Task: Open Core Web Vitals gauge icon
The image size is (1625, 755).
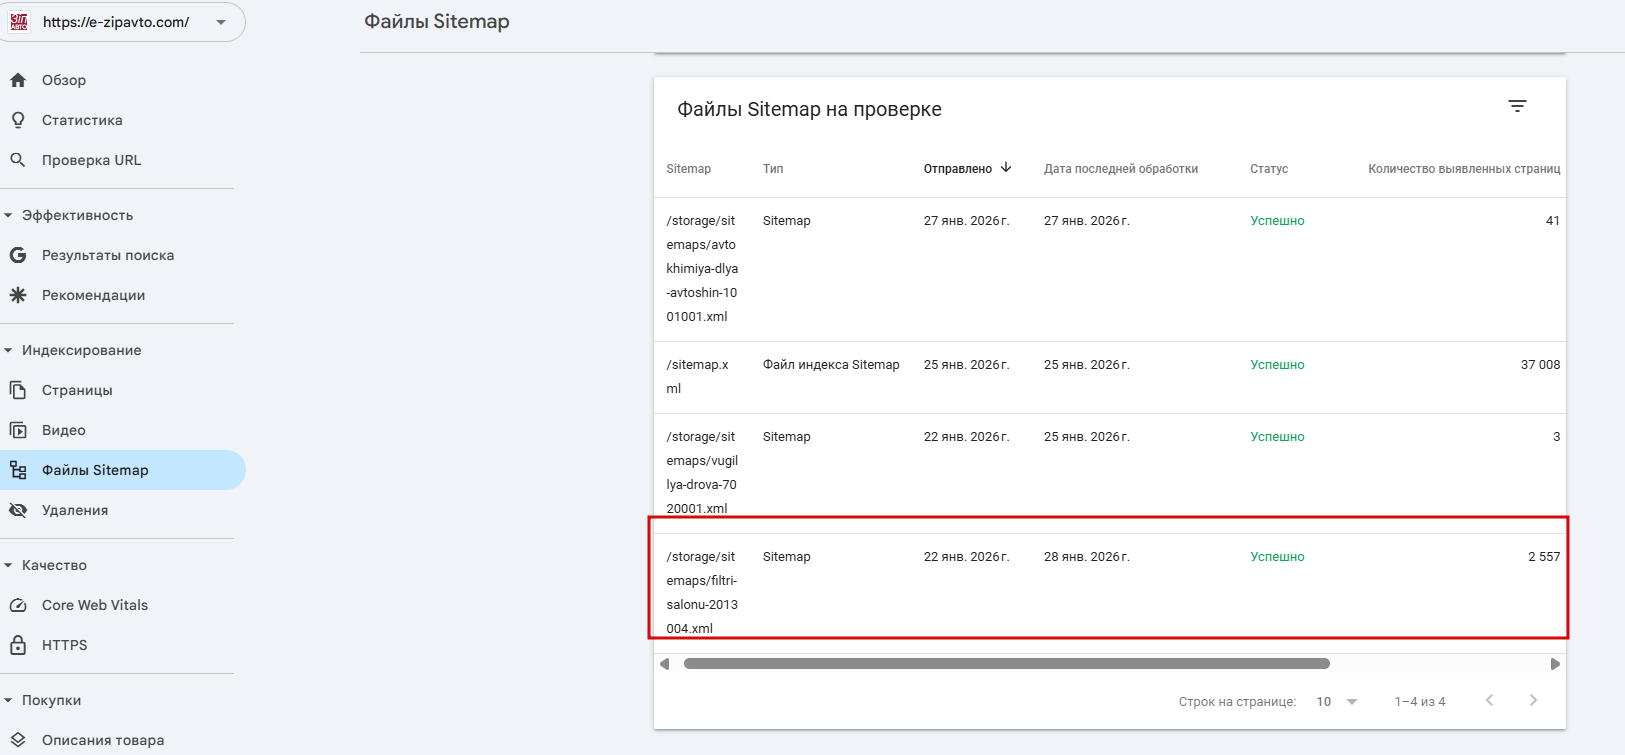Action: (18, 605)
